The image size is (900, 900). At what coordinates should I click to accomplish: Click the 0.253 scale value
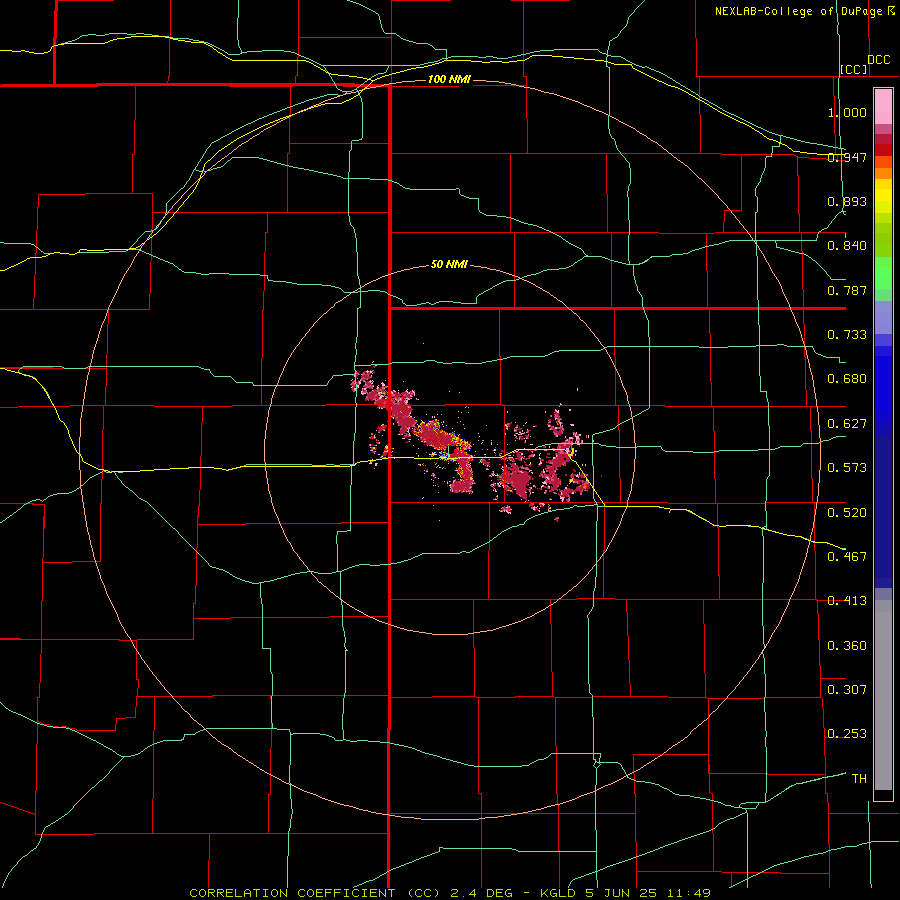[x=847, y=734]
